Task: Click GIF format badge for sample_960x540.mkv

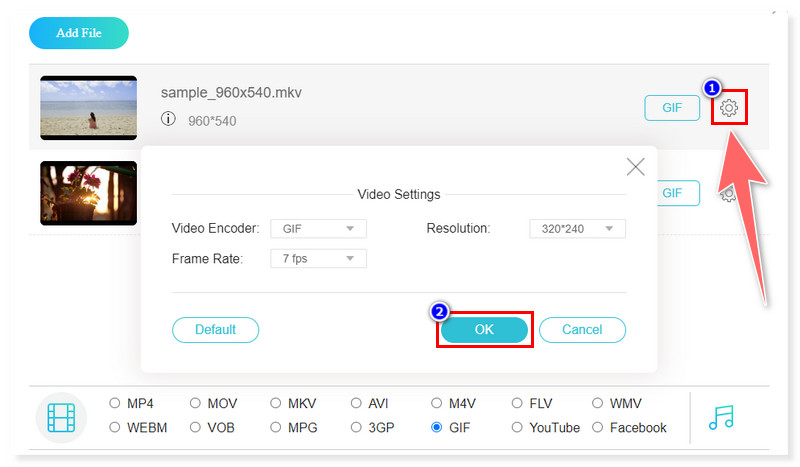Action: 672,108
